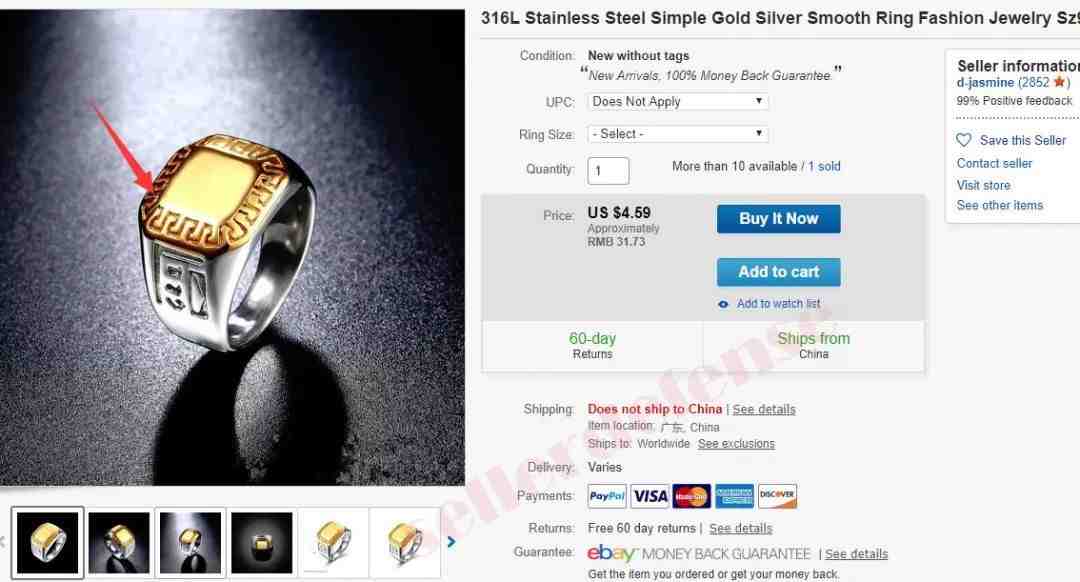Click the PayPal payment icon
Viewport: 1080px width, 582px height.
point(607,496)
